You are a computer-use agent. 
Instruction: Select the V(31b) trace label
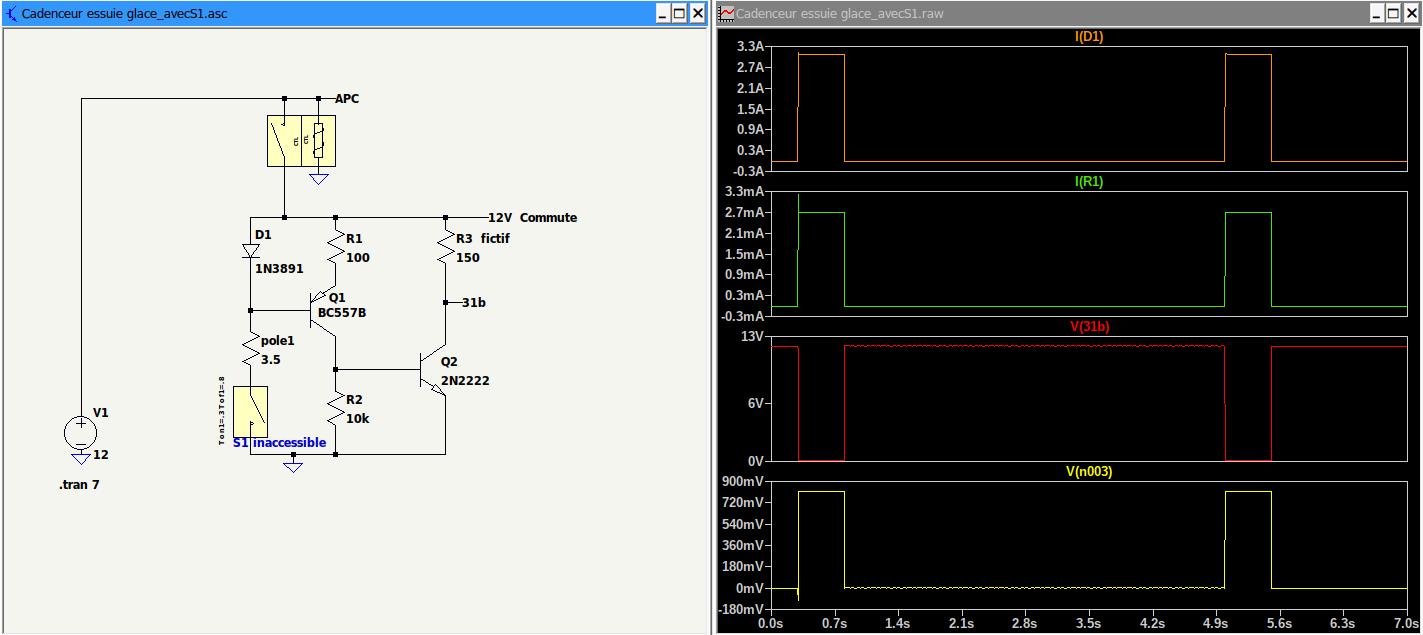(x=1089, y=326)
